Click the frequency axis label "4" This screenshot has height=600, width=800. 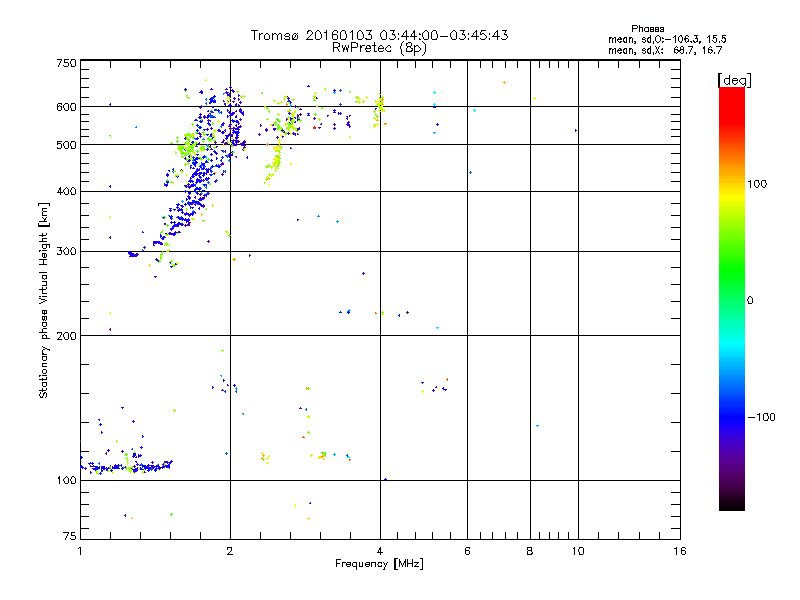coord(380,551)
